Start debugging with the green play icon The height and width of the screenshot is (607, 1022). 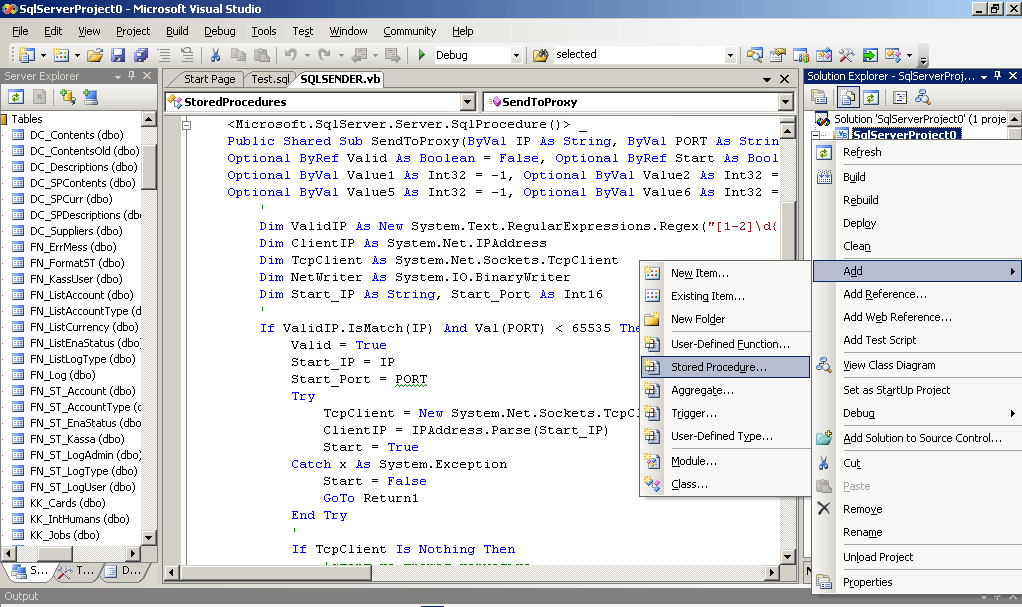pos(422,55)
